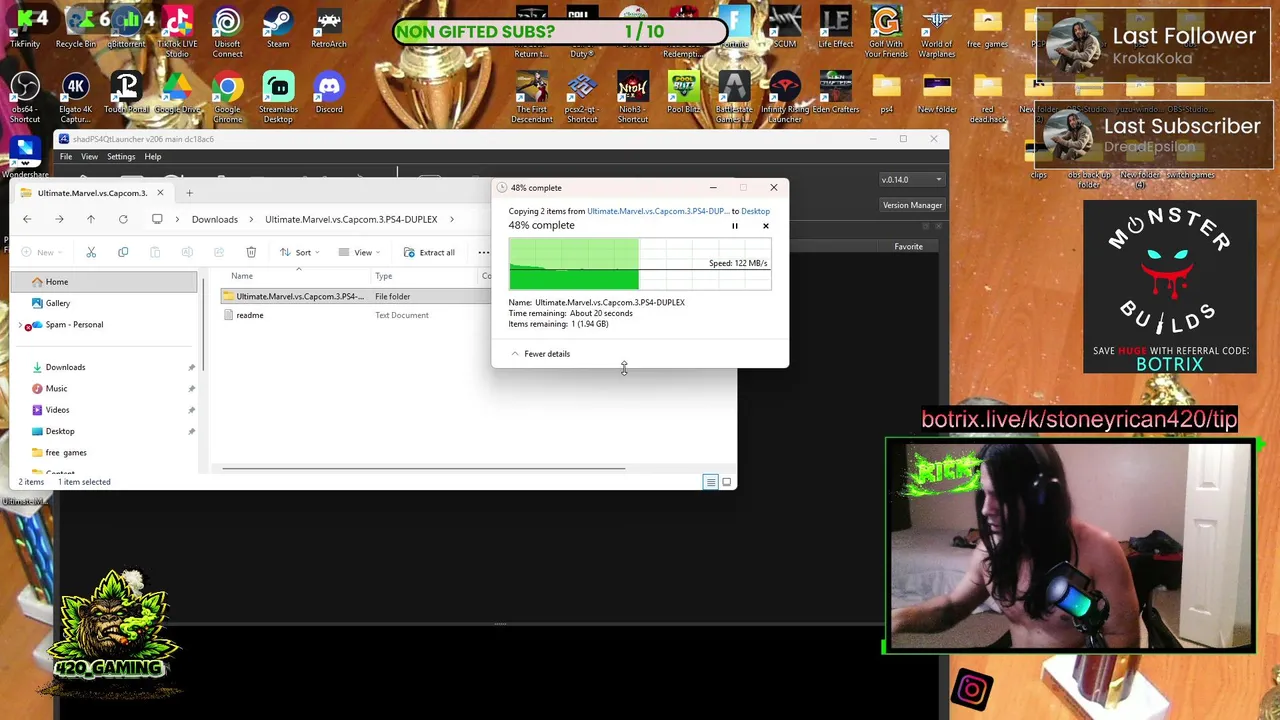
Task: Click Delete trash icon in Explorer
Action: [251, 252]
